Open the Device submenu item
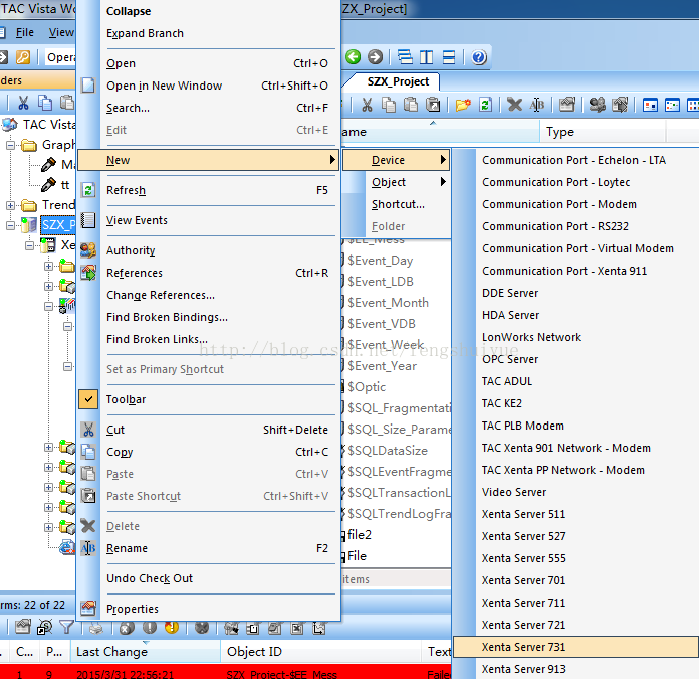Screen dimensions: 699x679 point(396,160)
